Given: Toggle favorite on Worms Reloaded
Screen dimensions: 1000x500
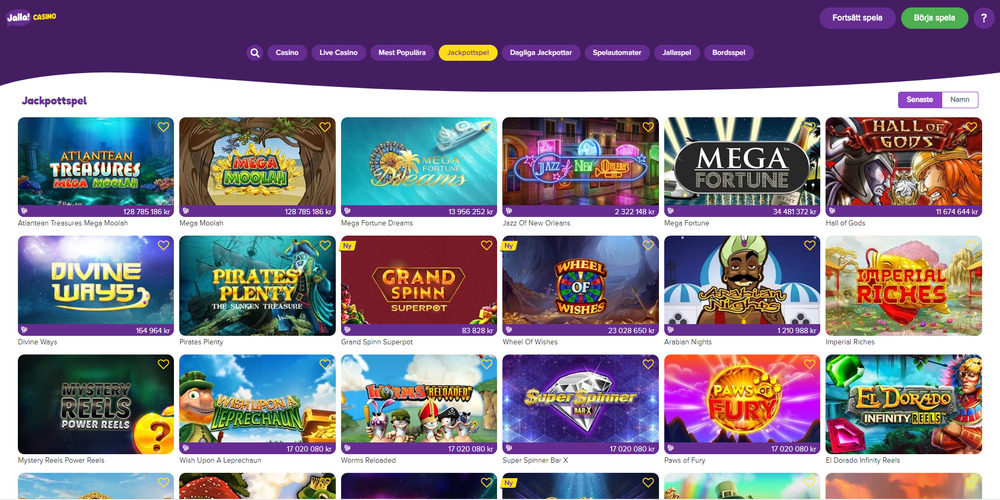Looking at the screenshot, I should click(x=487, y=364).
